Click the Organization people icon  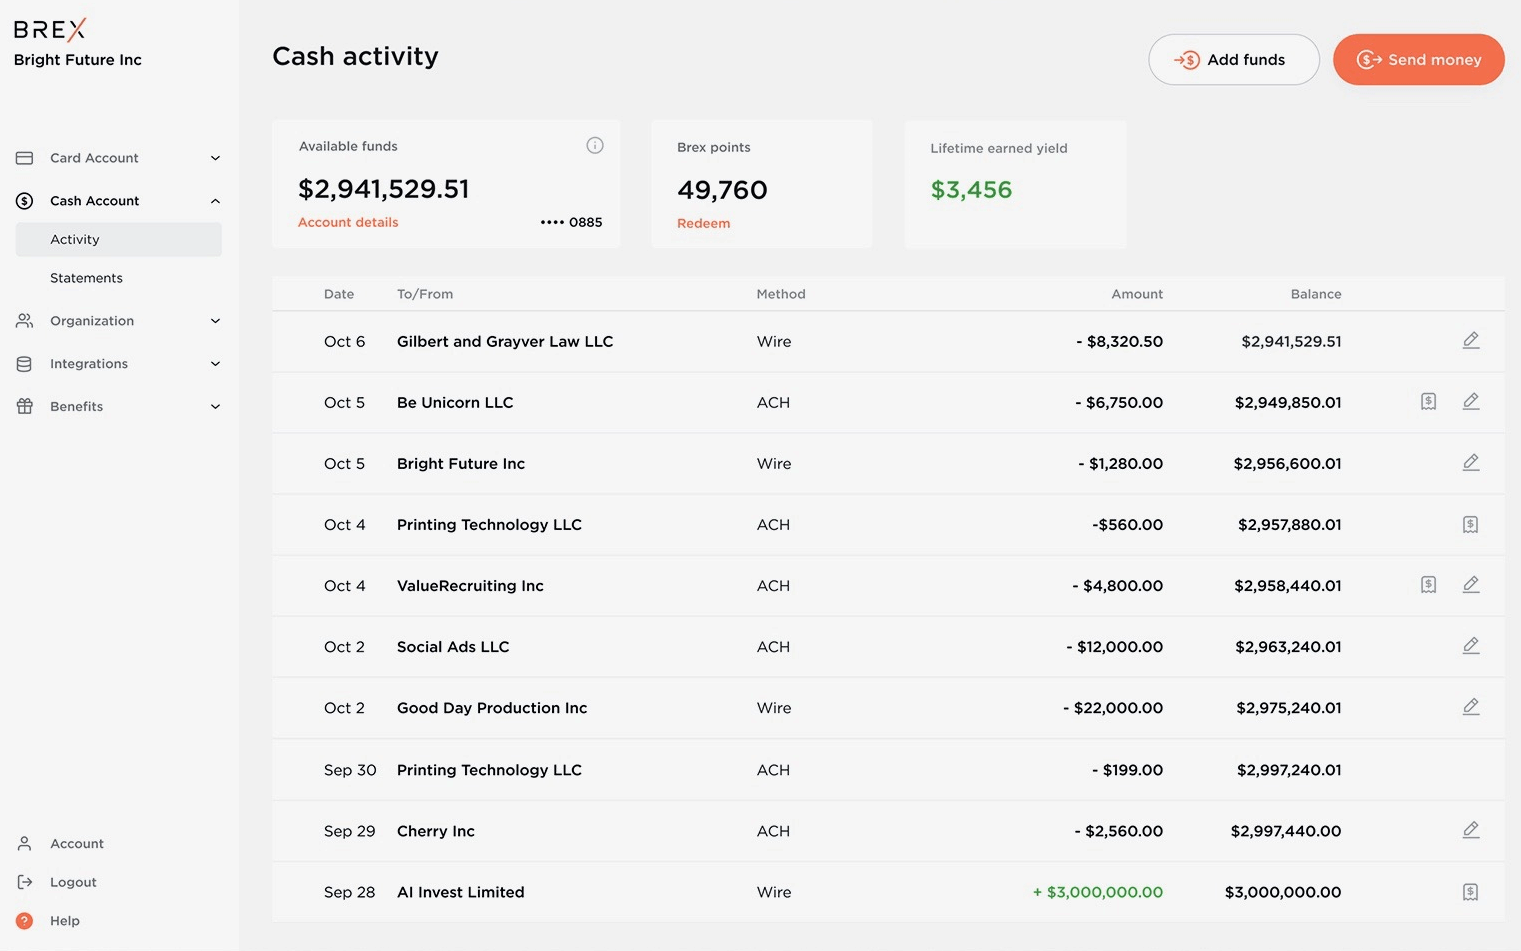click(x=24, y=321)
